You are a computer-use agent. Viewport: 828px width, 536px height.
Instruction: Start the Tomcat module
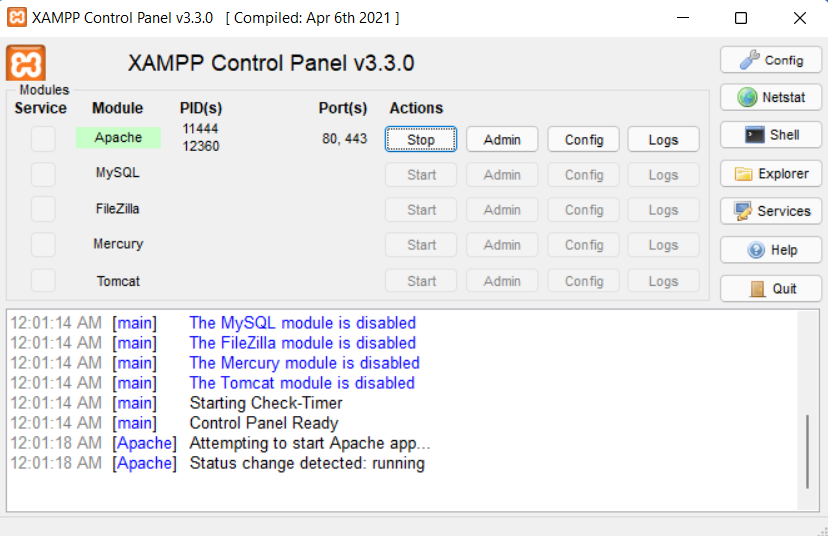coord(421,281)
